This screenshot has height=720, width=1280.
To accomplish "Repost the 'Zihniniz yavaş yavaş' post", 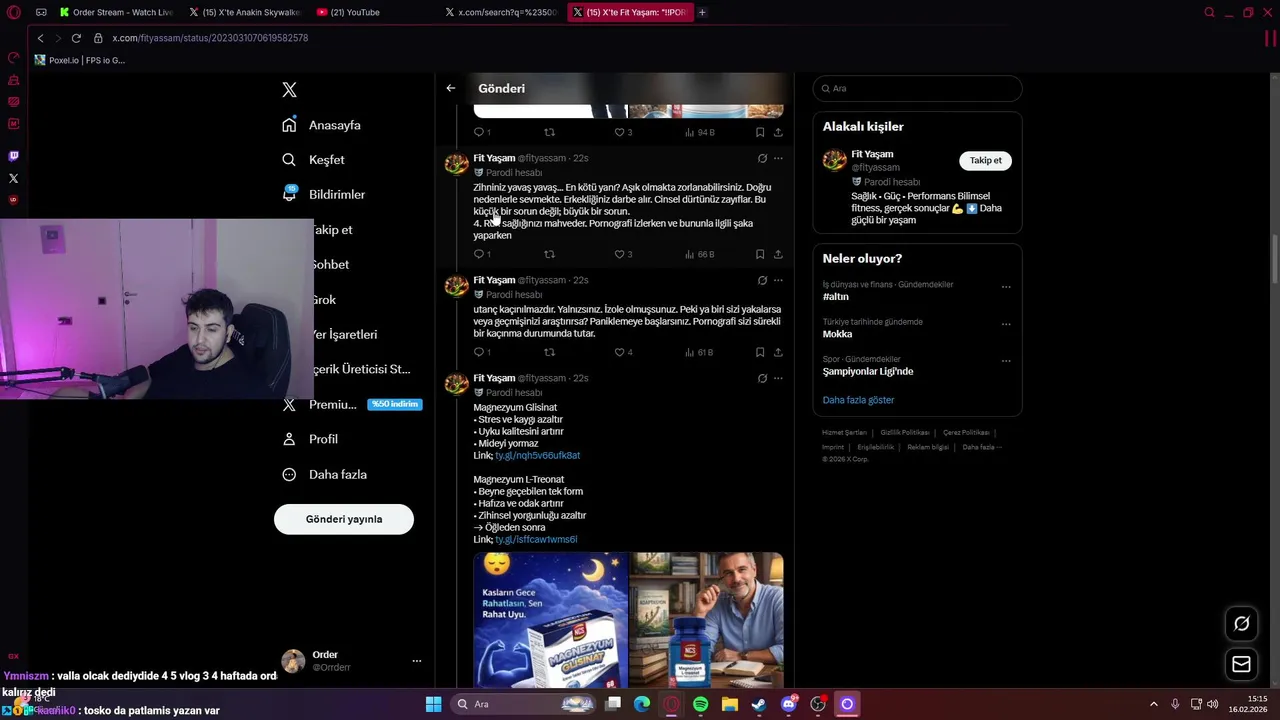I will [x=549, y=254].
